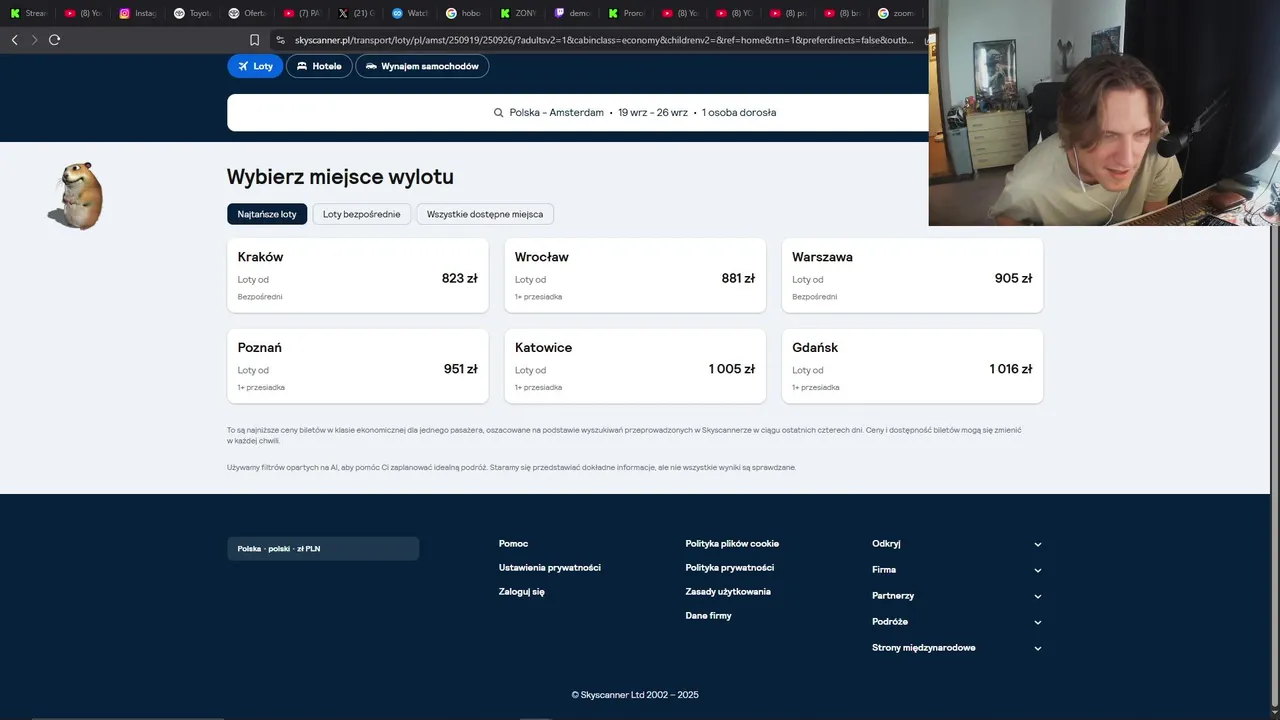
Task: Open the Watch browser tab
Action: pos(409,13)
